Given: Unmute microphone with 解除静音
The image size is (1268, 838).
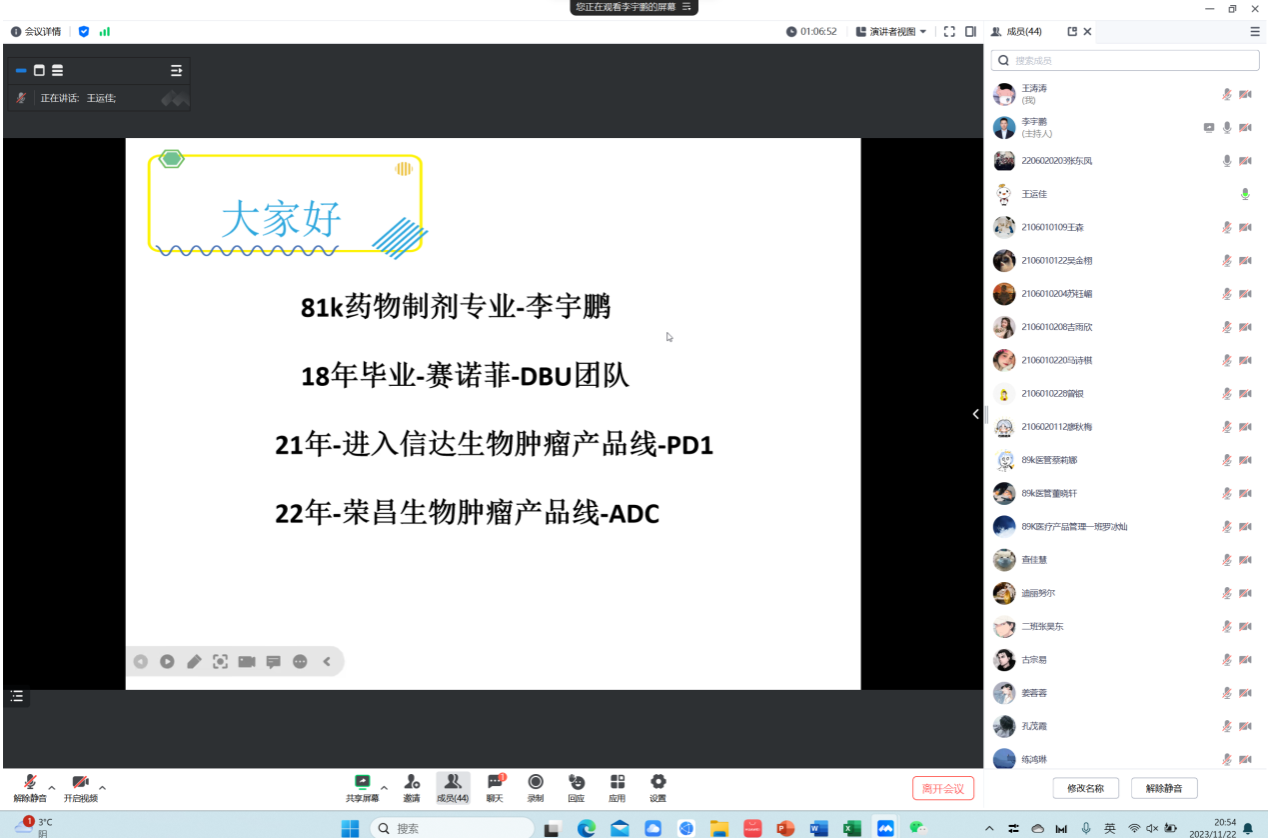Looking at the screenshot, I should 29,787.
